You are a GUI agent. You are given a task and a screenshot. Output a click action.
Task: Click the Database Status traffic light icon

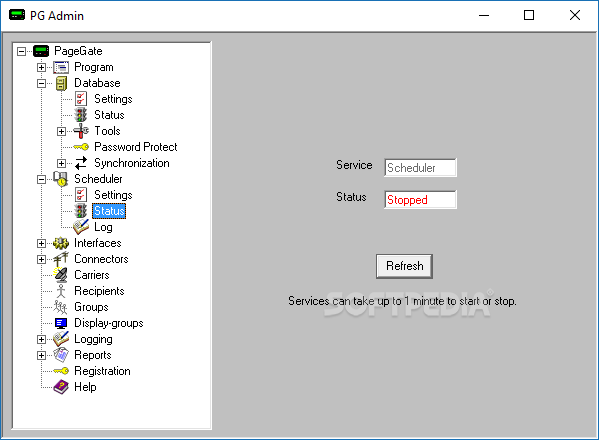pyautogui.click(x=81, y=115)
